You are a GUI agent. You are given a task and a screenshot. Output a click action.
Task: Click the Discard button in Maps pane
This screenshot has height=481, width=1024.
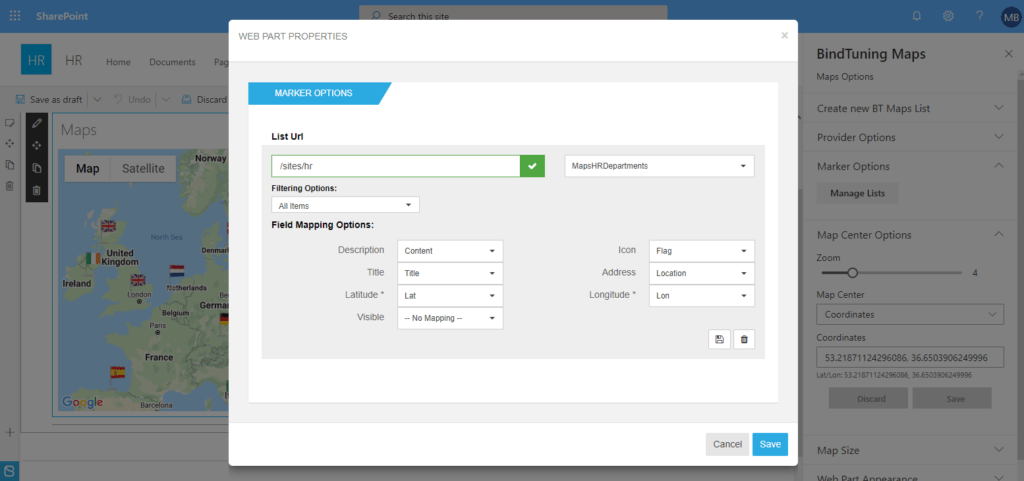[x=868, y=398]
